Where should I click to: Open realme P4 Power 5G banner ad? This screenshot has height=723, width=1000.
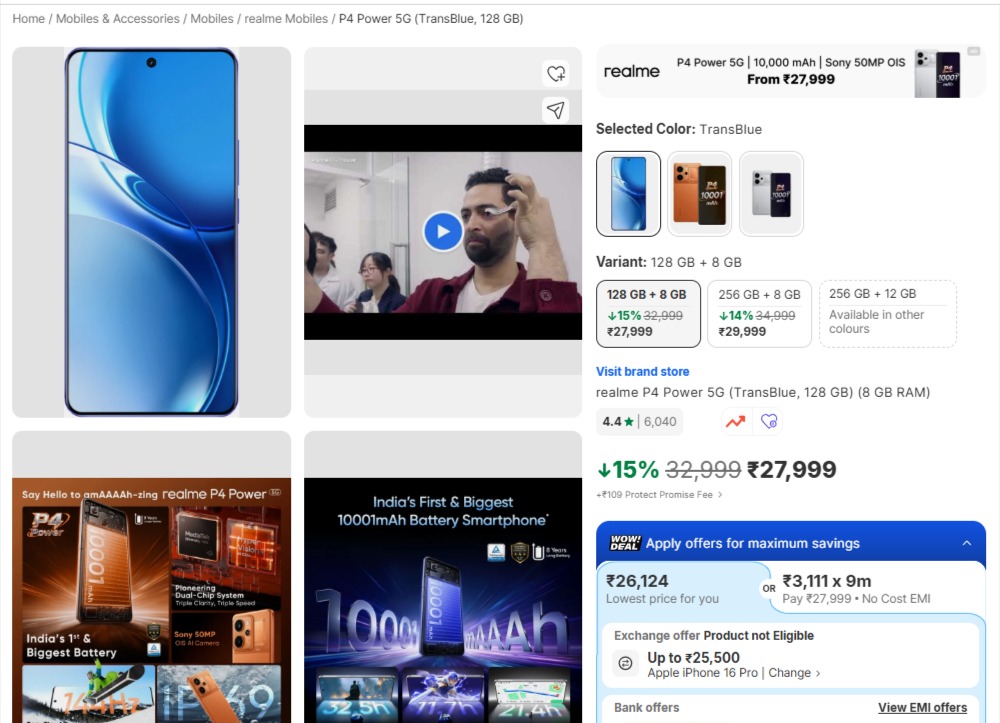[791, 71]
